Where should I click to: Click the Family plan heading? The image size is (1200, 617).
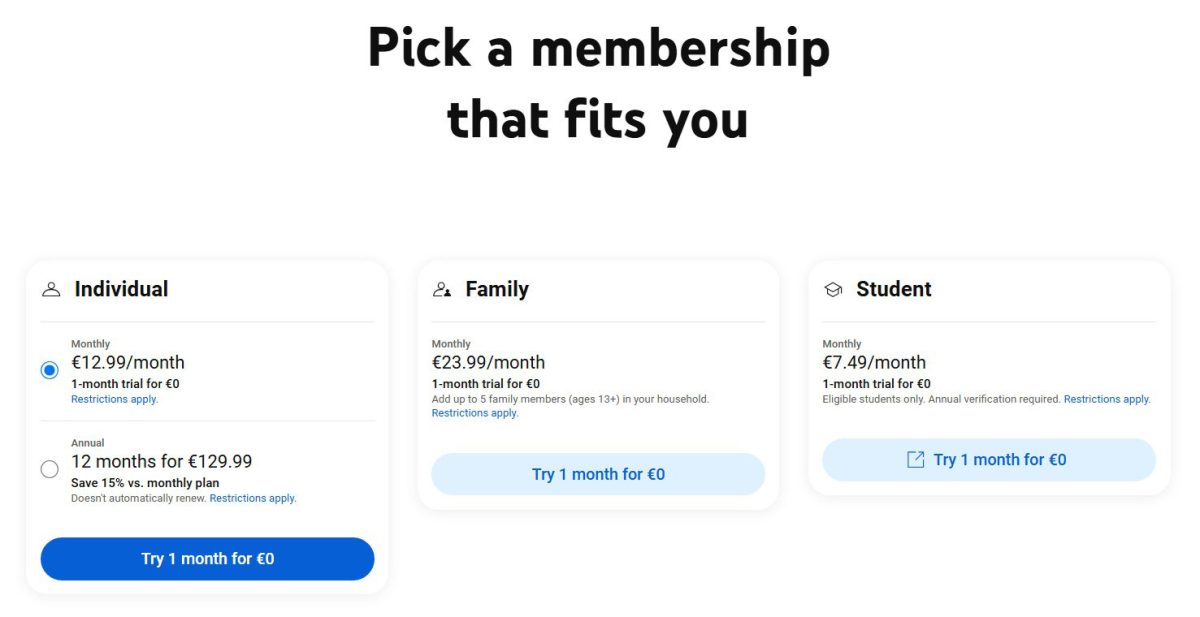497,289
